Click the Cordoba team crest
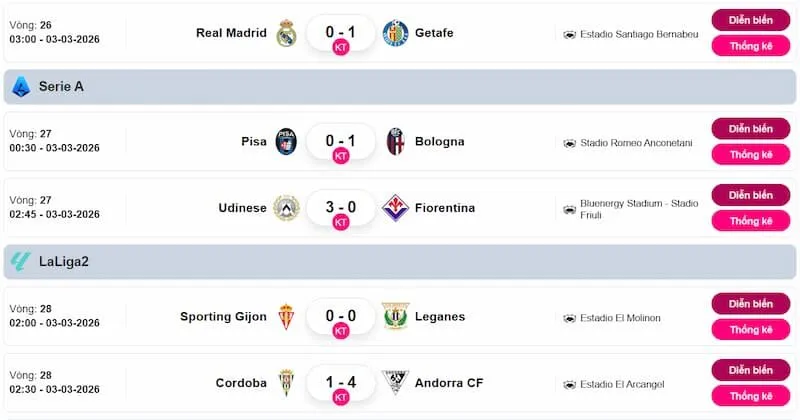 [286, 383]
